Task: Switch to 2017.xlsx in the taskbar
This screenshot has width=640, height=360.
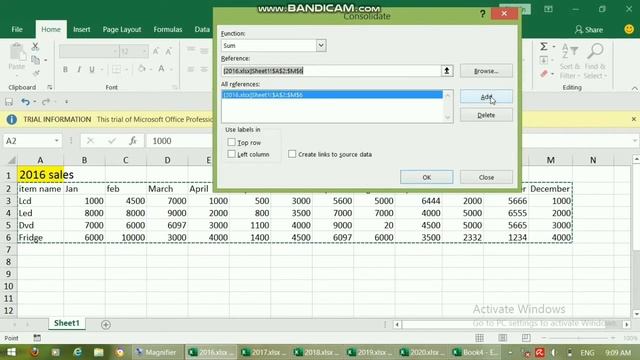Action: (264, 352)
